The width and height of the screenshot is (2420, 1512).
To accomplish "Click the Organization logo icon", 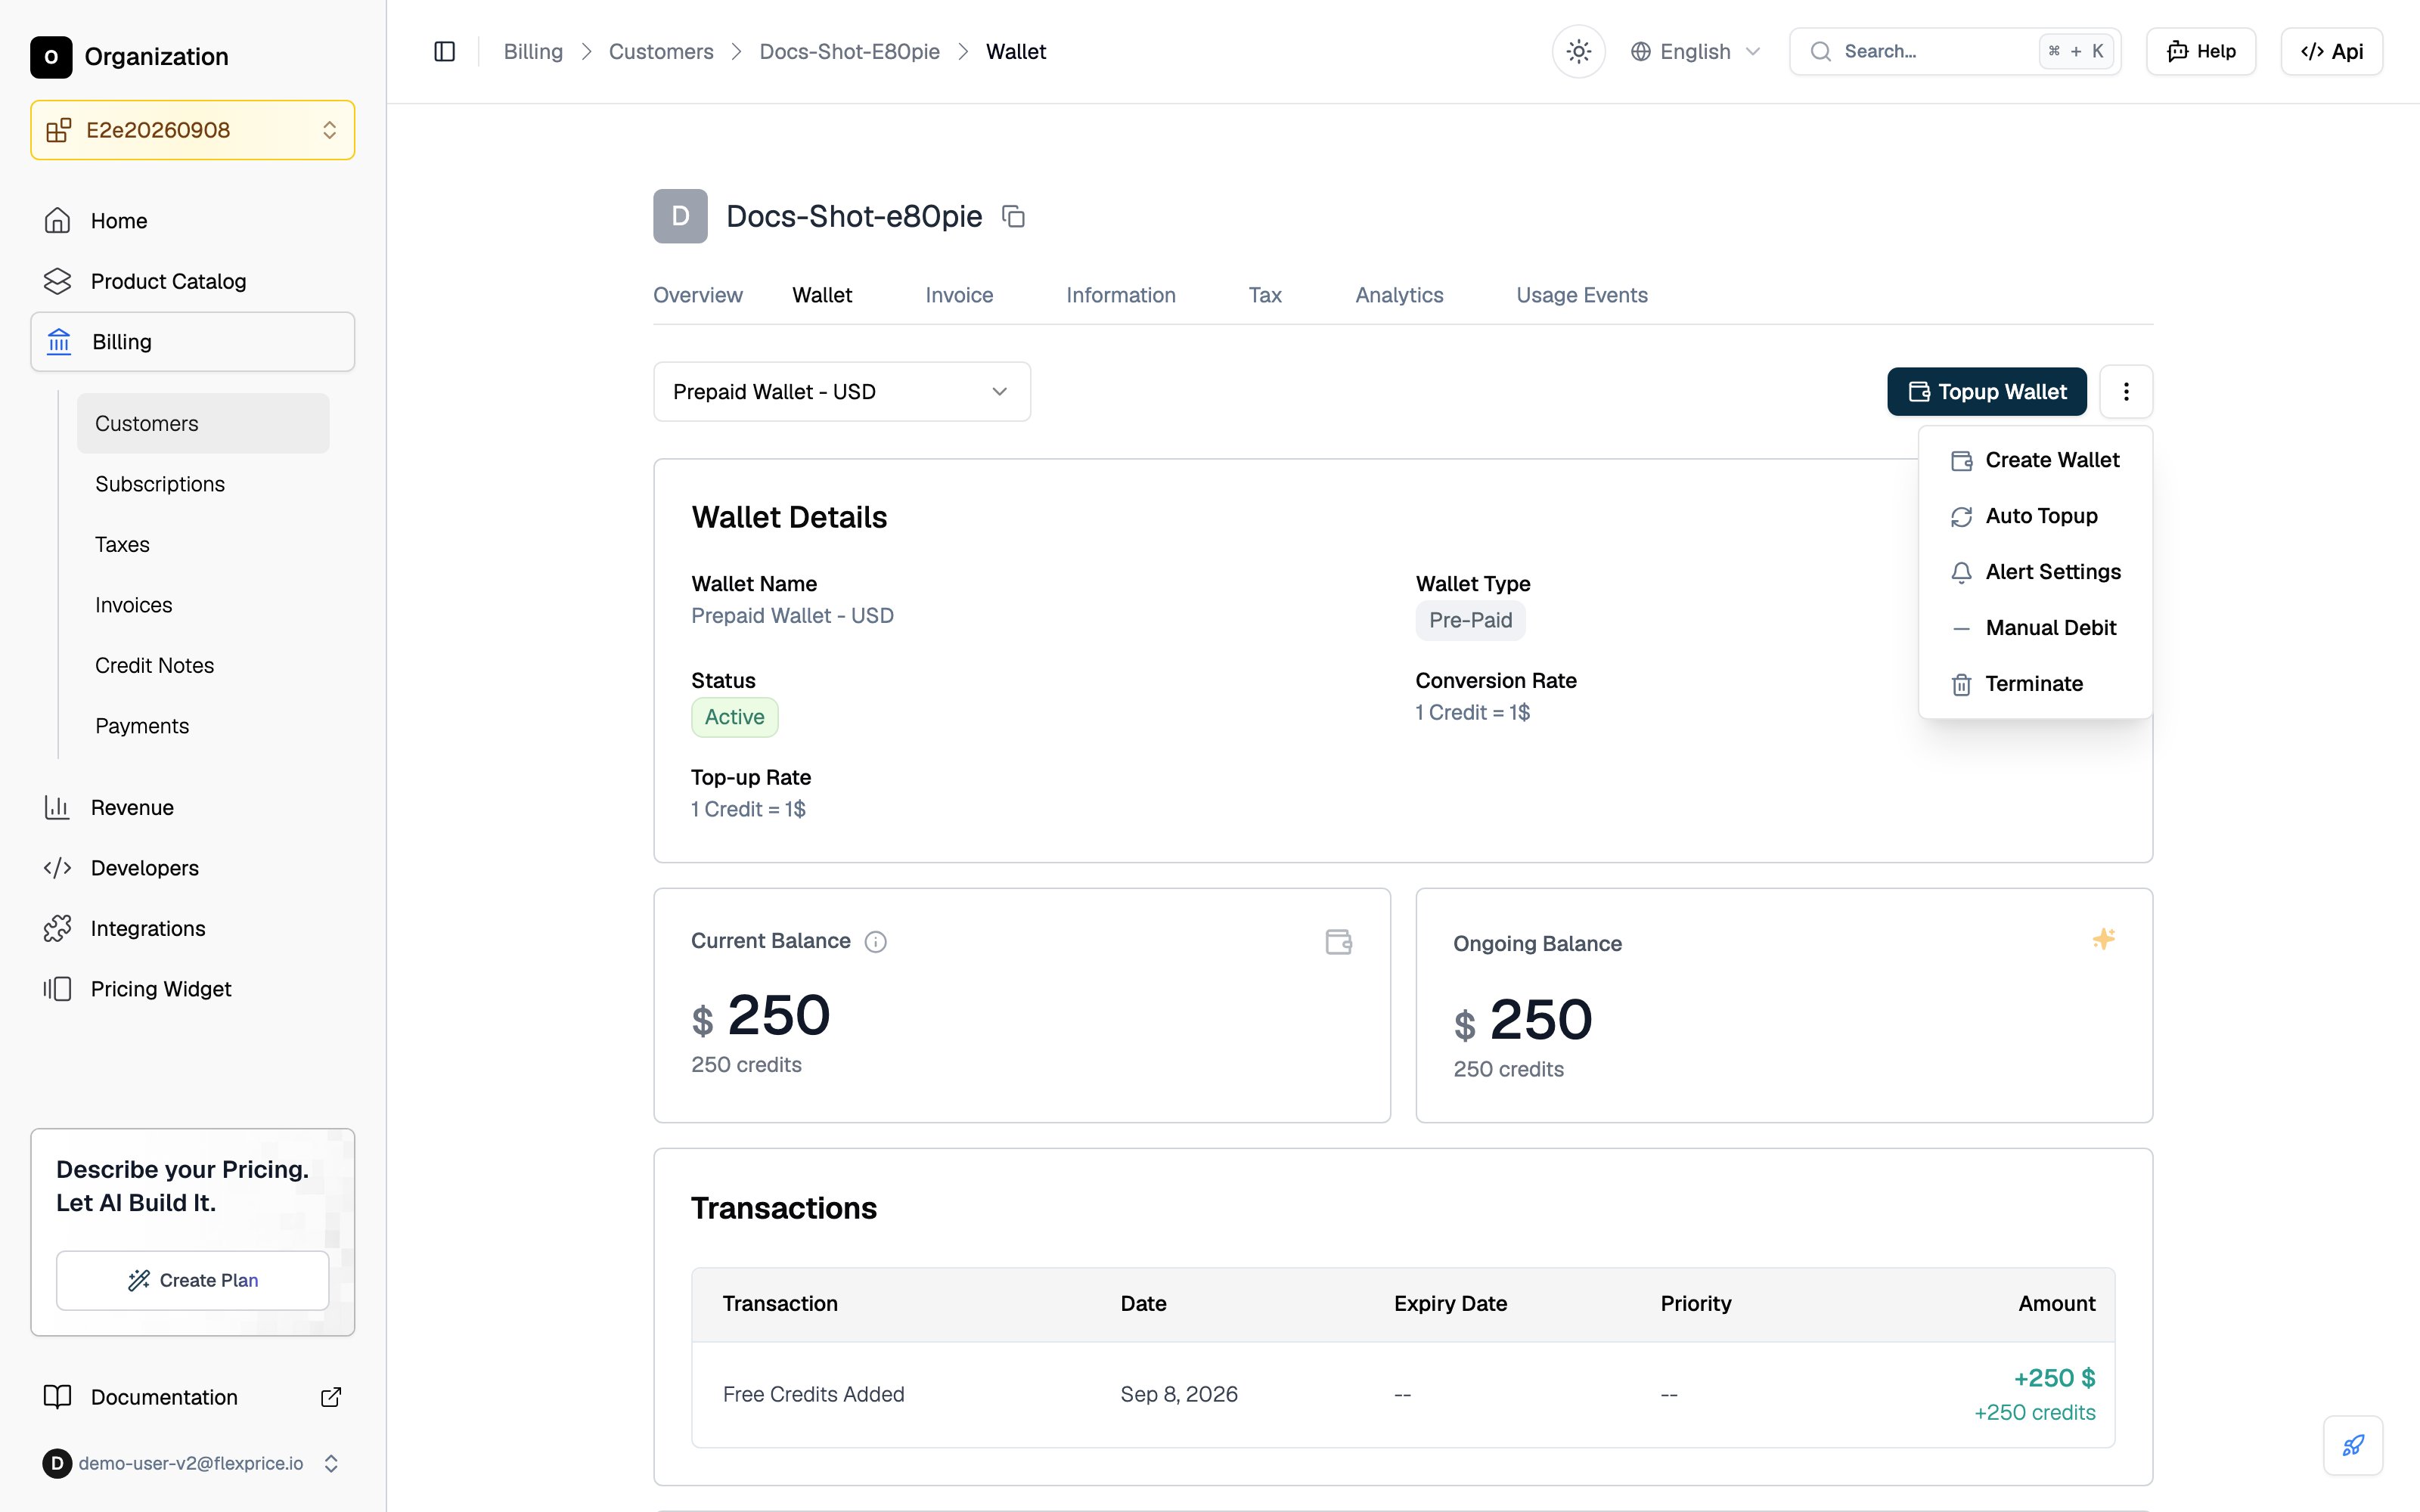I will coord(51,57).
